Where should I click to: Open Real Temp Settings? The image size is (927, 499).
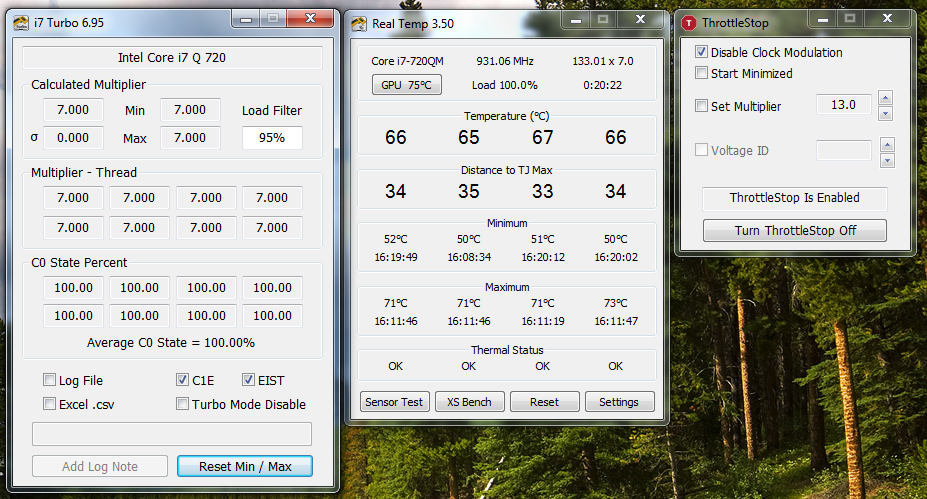coord(620,402)
